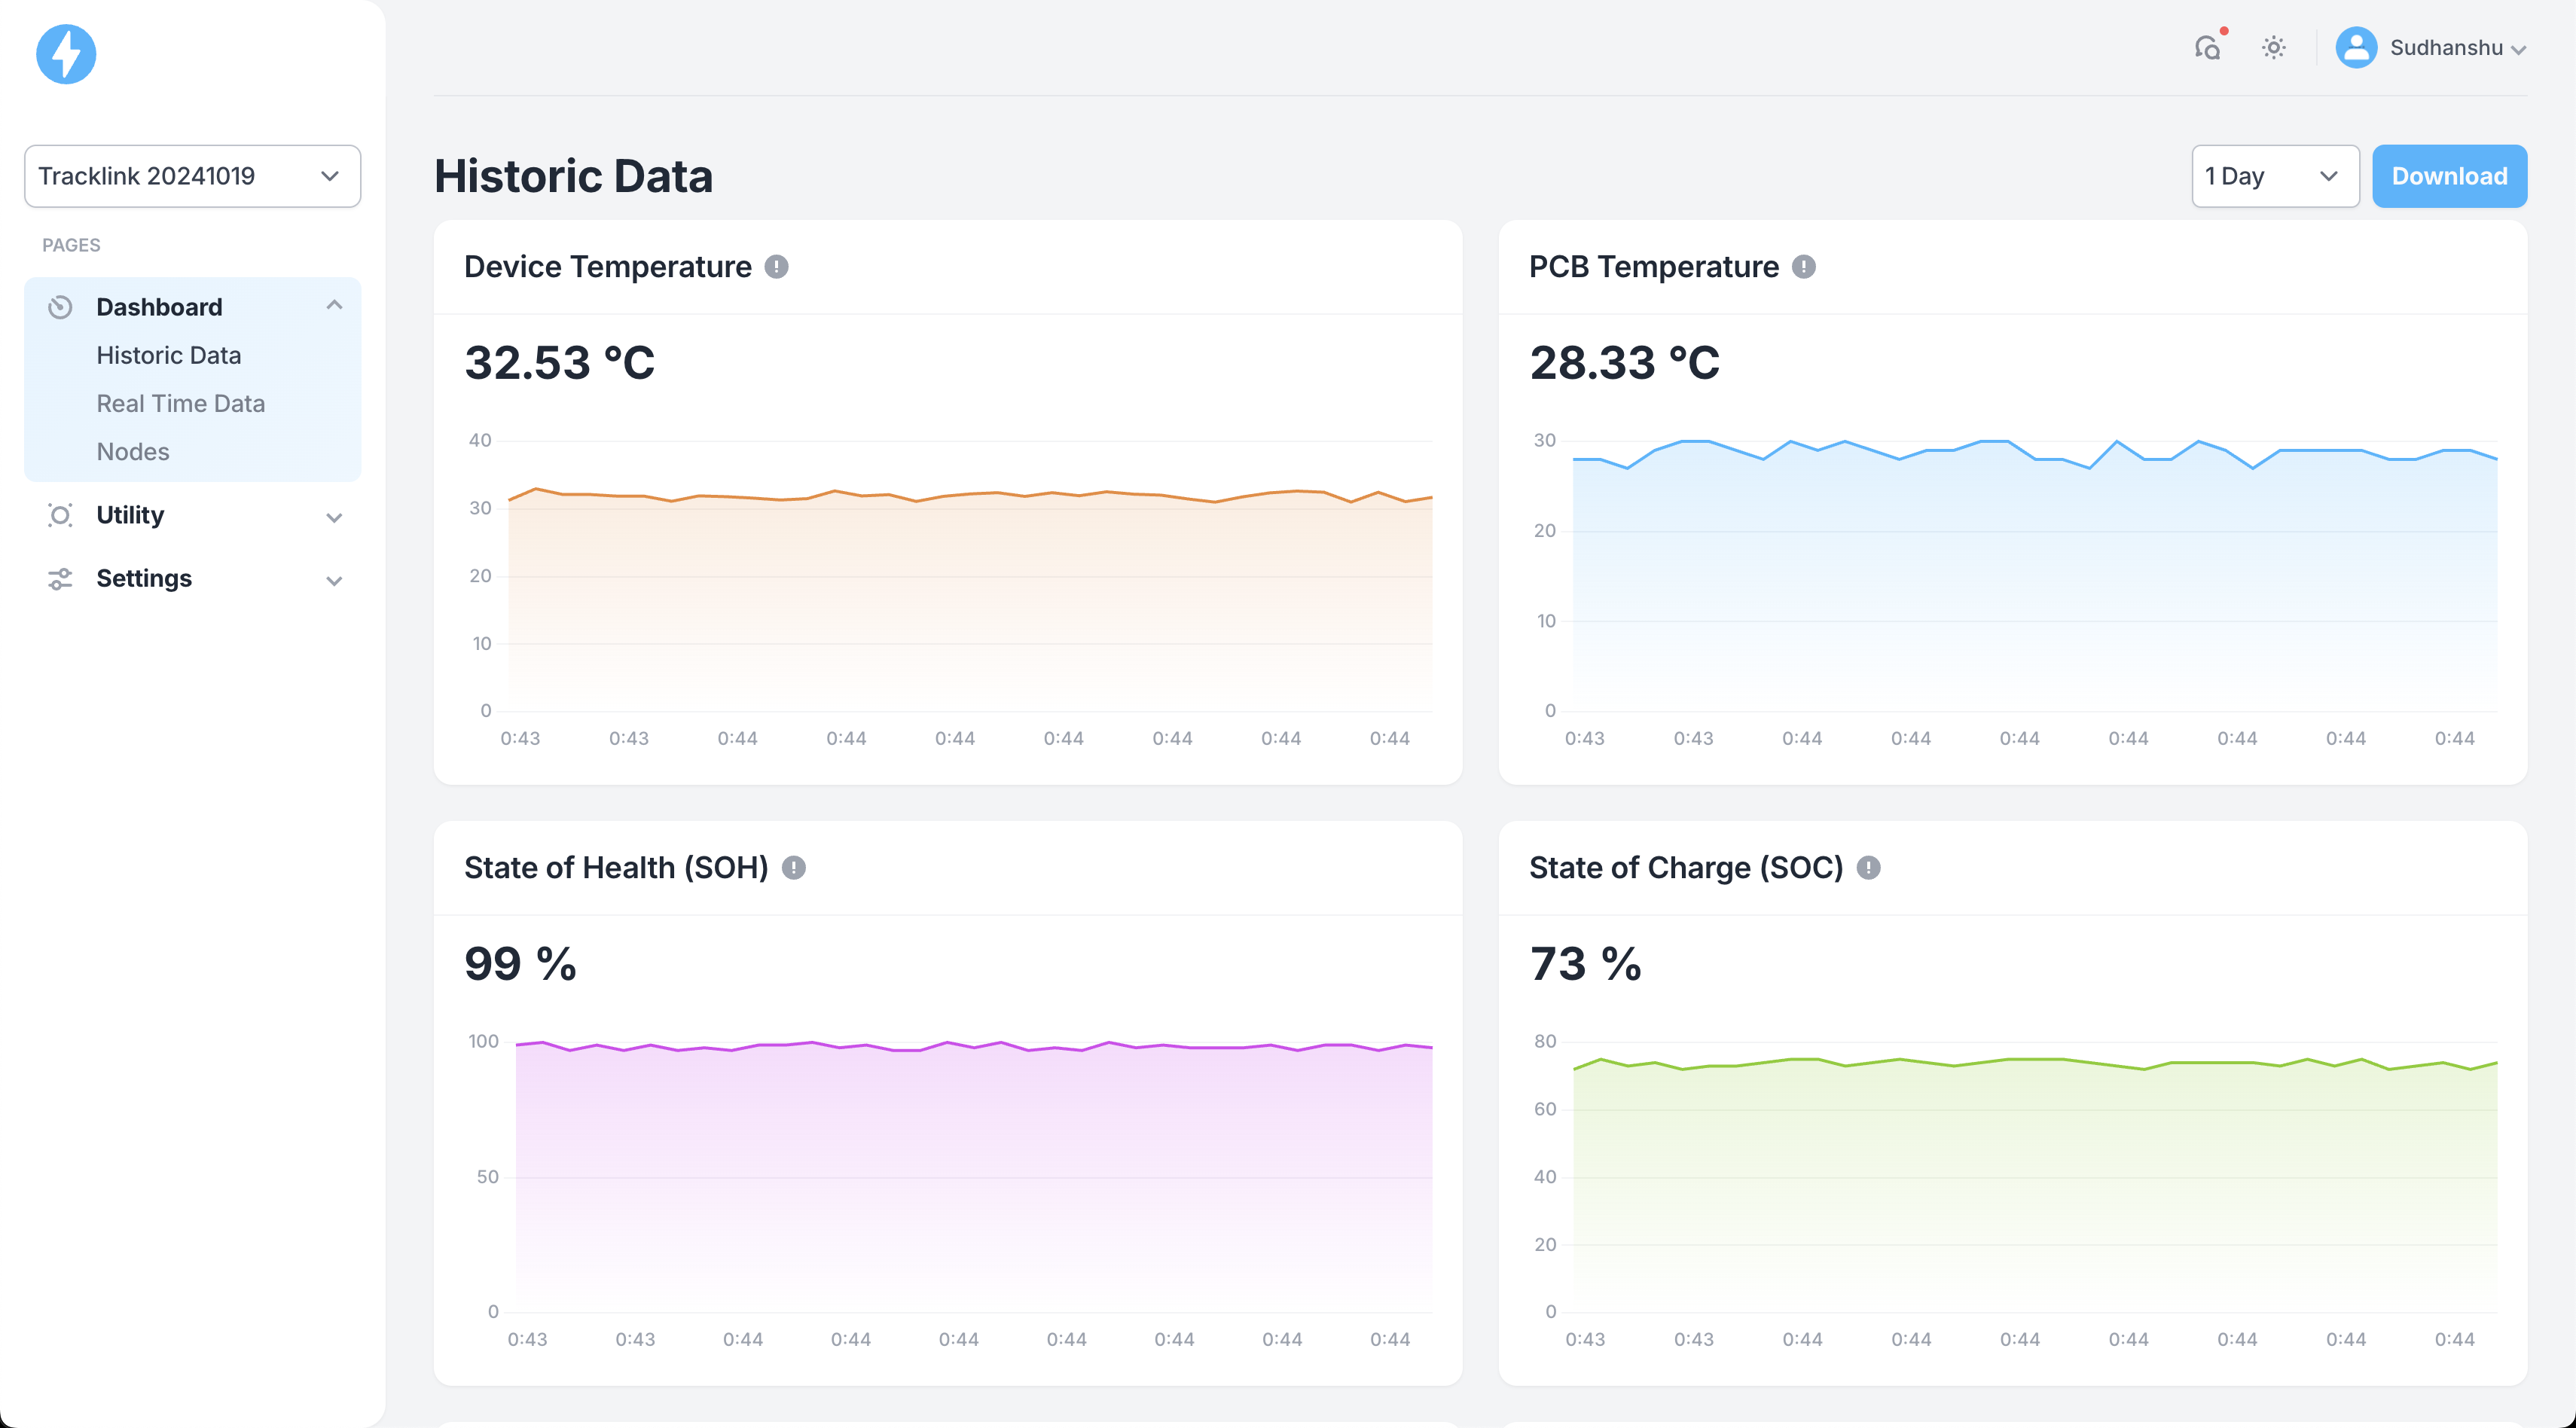
Task: Click the sun/brightness icon in top bar
Action: [2273, 47]
